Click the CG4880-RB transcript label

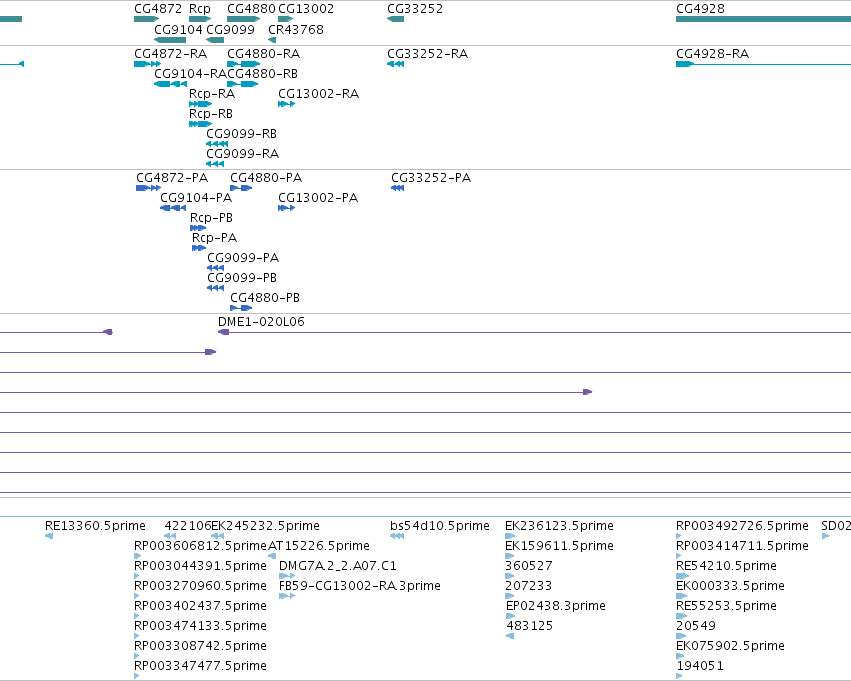[263, 74]
